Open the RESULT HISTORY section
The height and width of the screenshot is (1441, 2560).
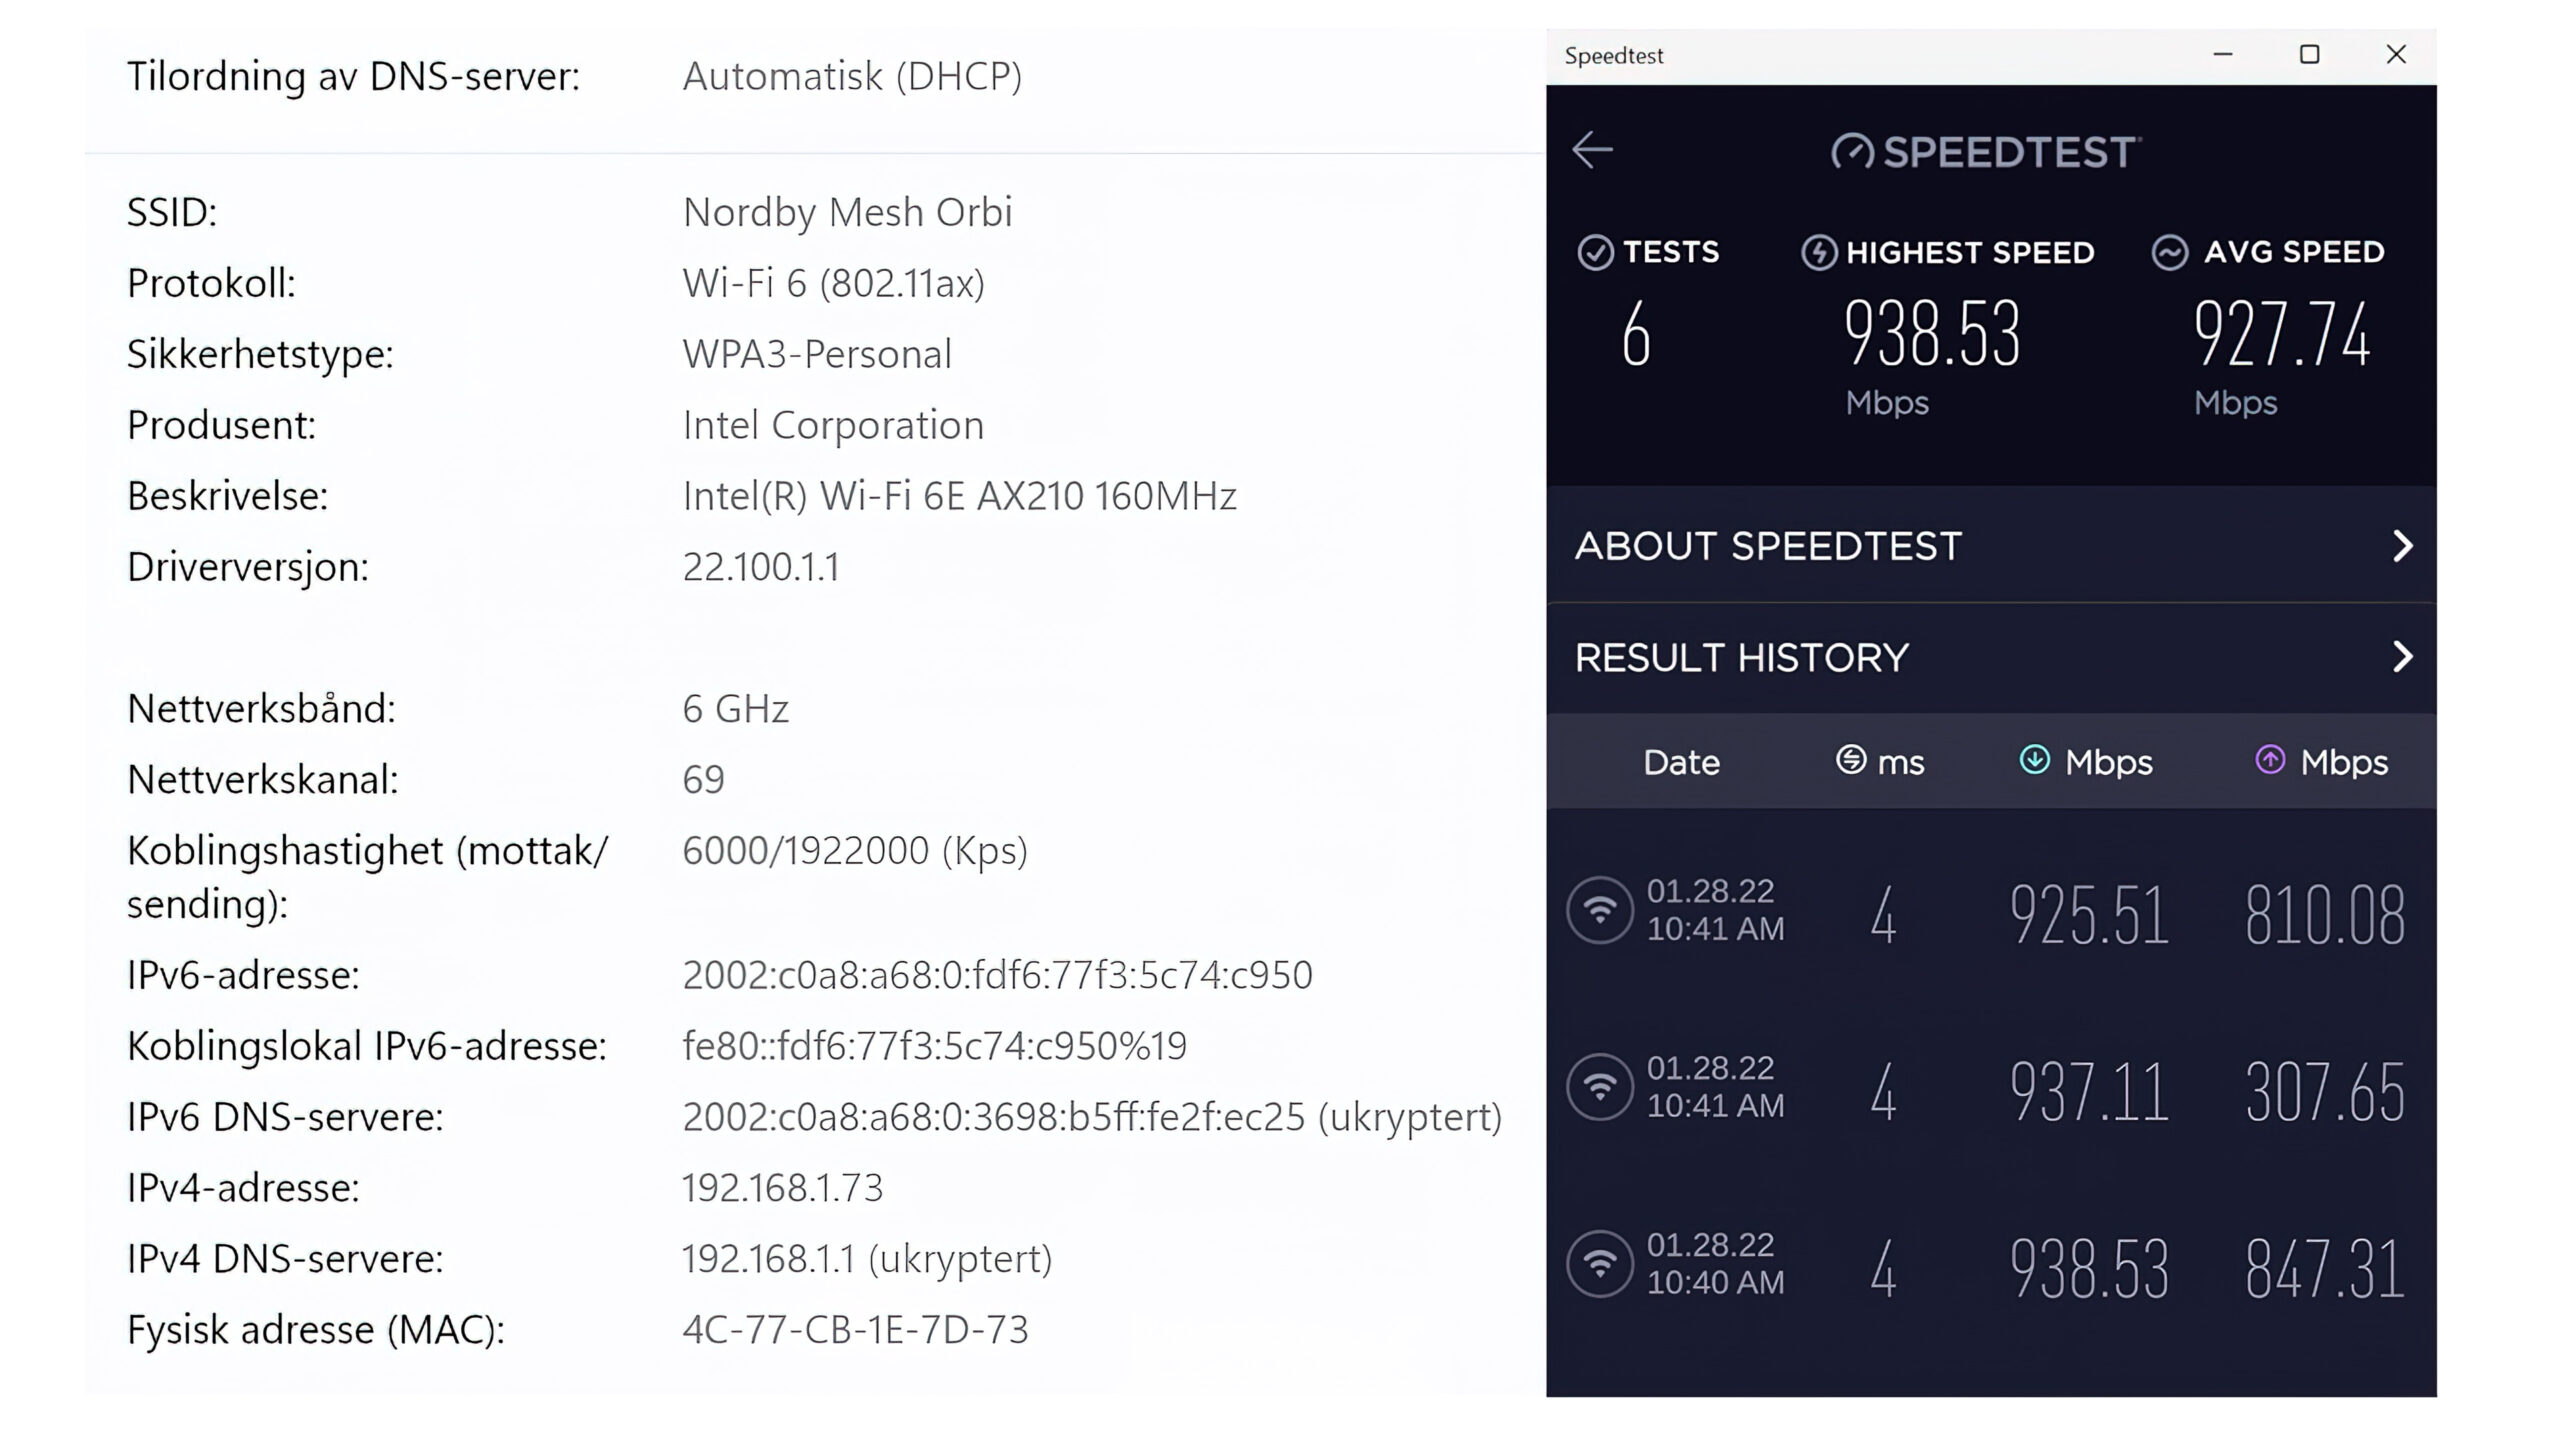click(1991, 658)
